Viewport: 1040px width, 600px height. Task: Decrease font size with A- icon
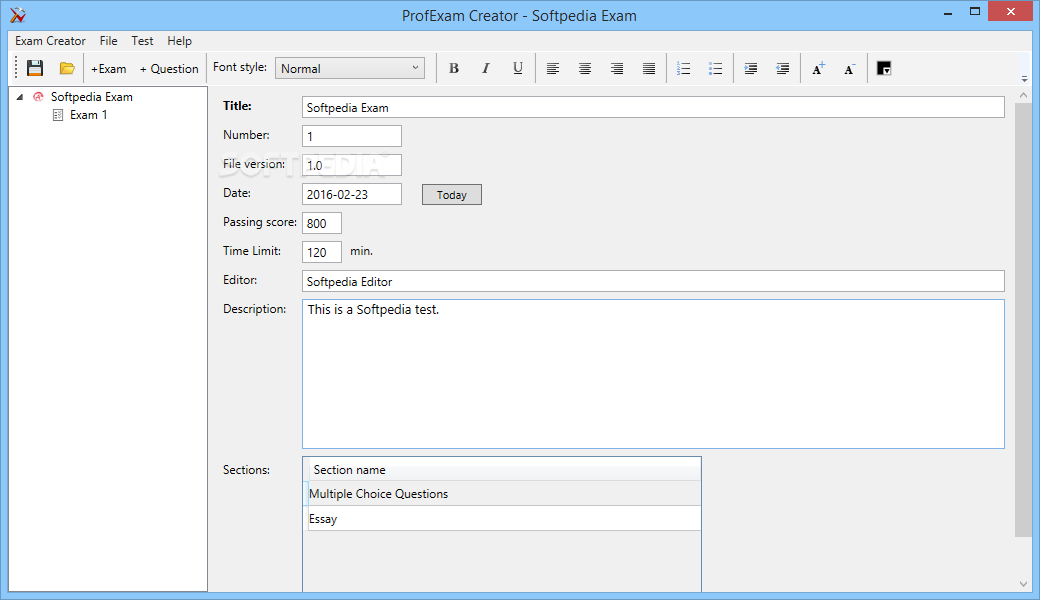(850, 68)
